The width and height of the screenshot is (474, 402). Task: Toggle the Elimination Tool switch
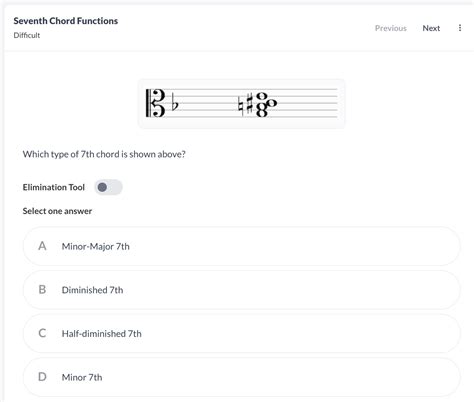click(108, 187)
